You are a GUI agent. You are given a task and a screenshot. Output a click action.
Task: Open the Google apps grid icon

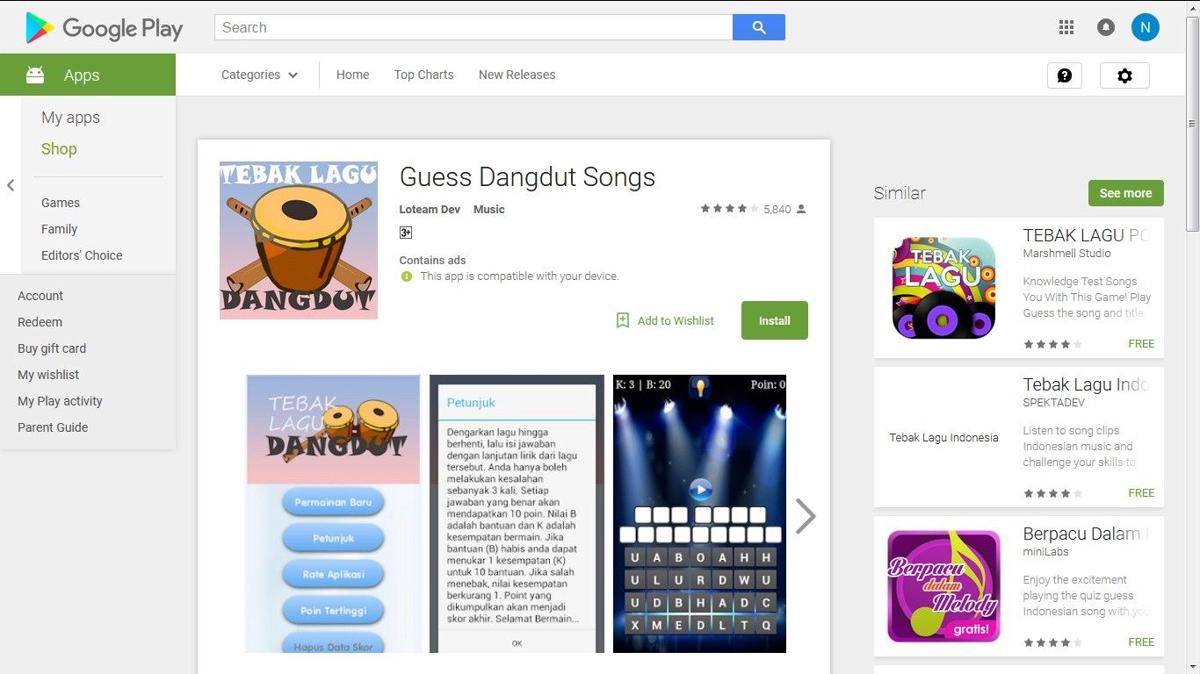(x=1066, y=28)
